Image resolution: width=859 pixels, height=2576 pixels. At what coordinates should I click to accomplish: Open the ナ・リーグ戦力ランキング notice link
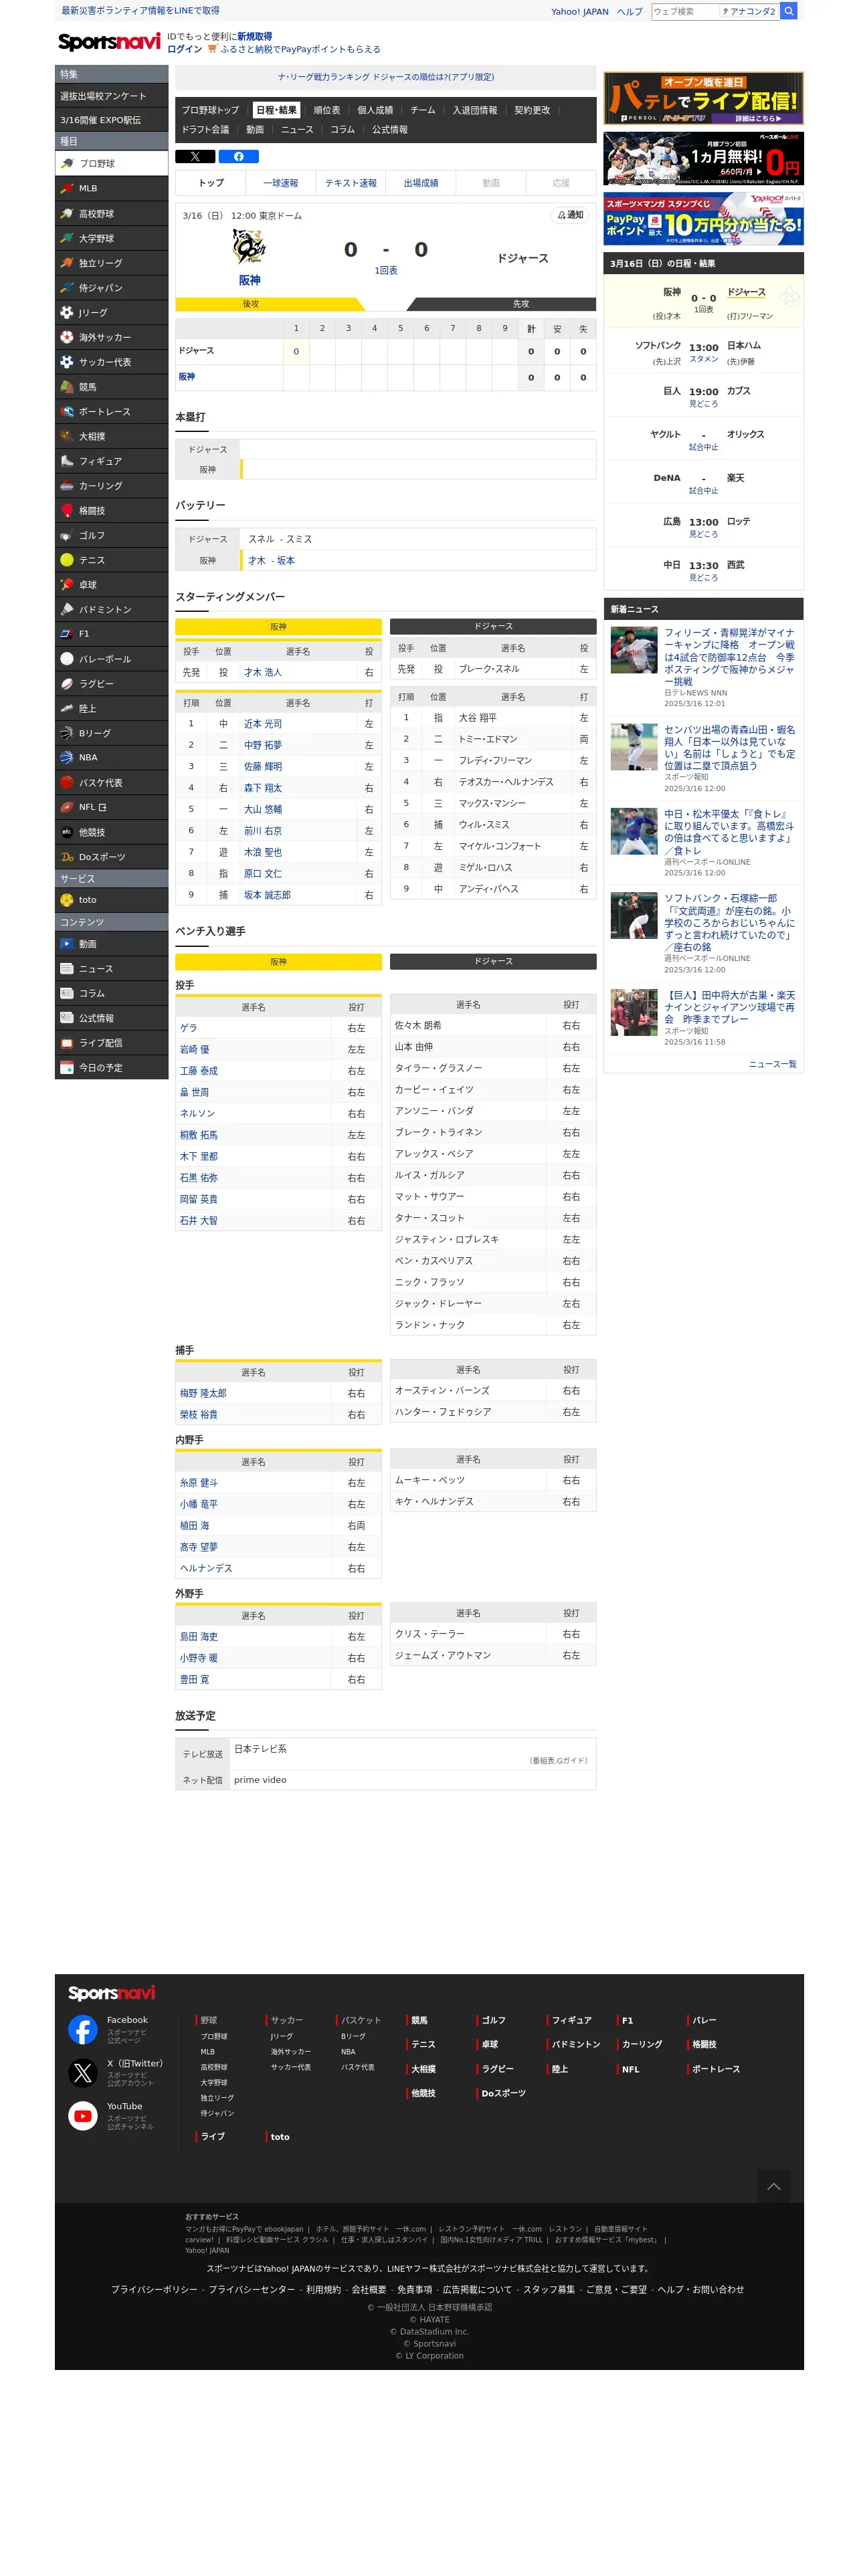pyautogui.click(x=386, y=77)
